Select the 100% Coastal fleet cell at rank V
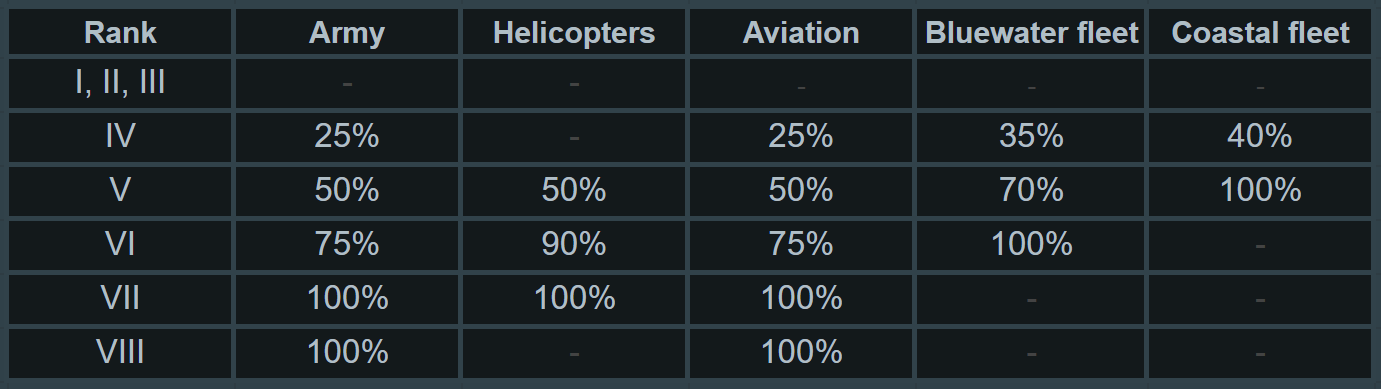The image size is (1381, 389). pos(1260,190)
